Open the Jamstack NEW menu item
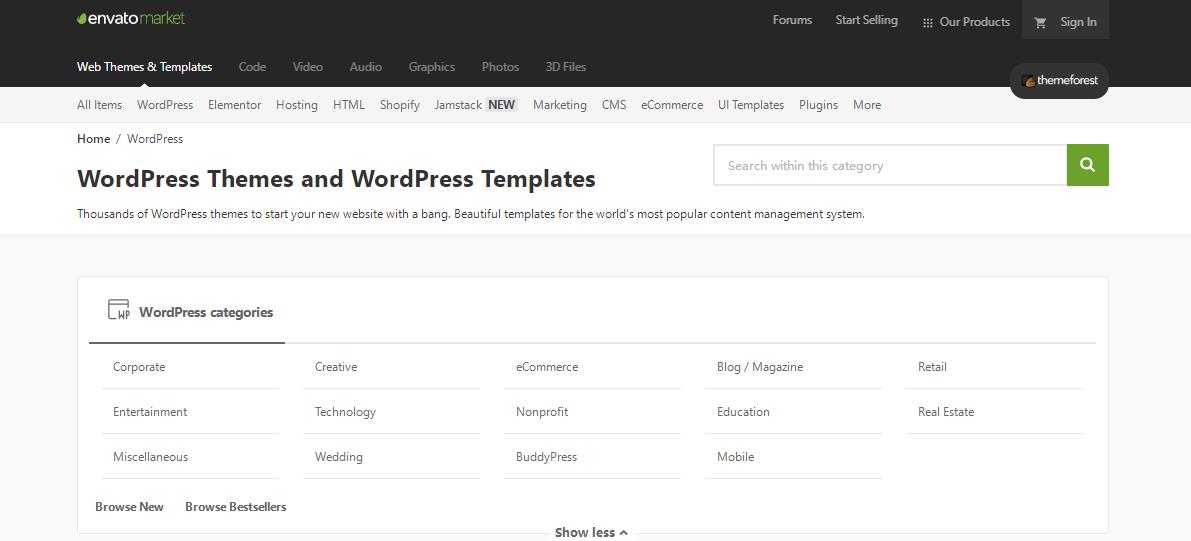Image resolution: width=1191 pixels, height=541 pixels. pos(475,105)
